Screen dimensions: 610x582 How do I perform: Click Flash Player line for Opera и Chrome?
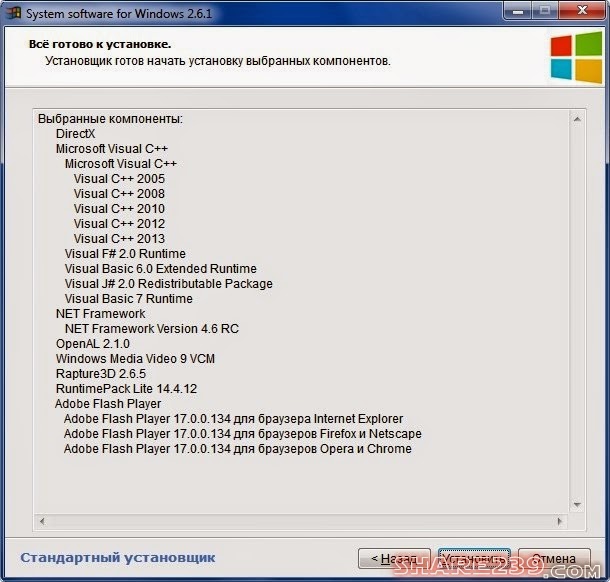click(x=238, y=449)
